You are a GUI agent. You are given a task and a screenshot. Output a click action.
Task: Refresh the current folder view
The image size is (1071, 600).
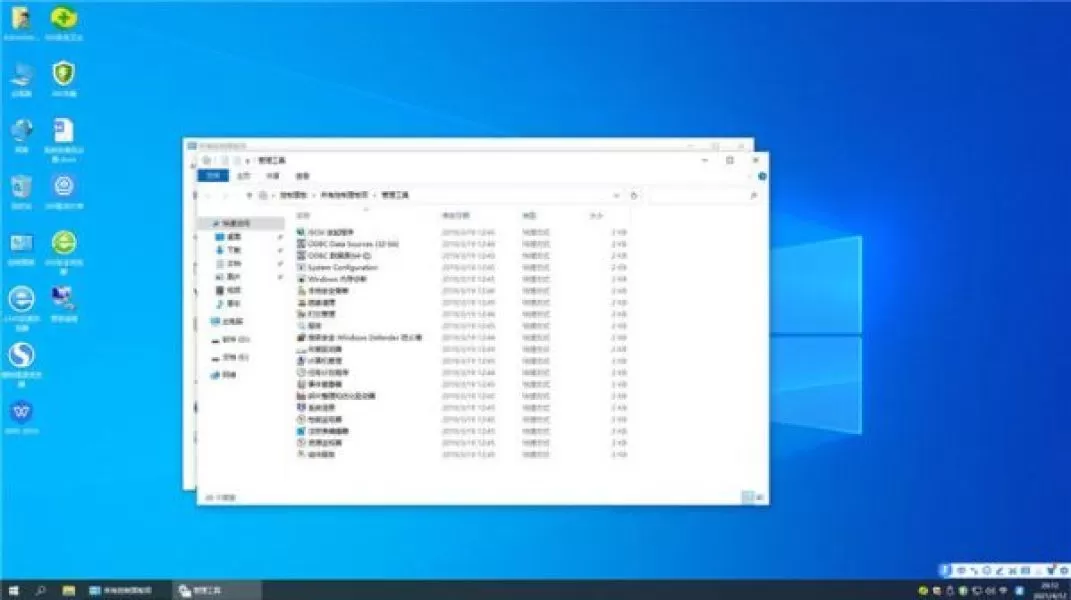point(634,195)
